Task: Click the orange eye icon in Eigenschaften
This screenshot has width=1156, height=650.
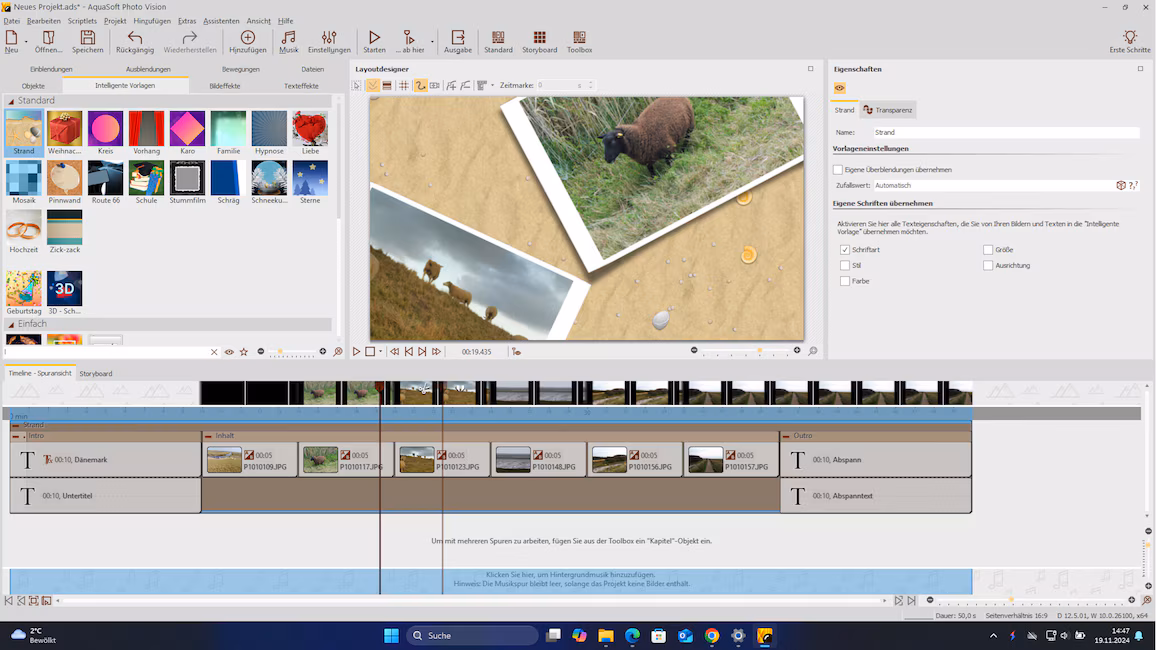Action: (840, 88)
